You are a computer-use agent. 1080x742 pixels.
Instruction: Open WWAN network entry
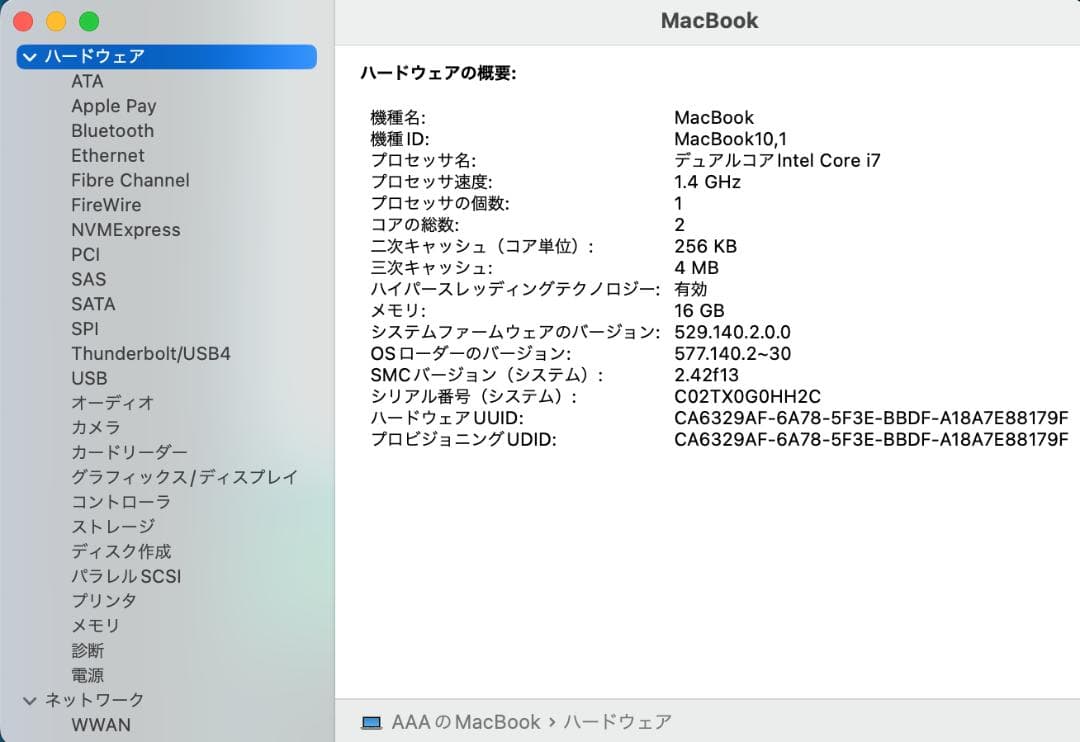pyautogui.click(x=101, y=725)
